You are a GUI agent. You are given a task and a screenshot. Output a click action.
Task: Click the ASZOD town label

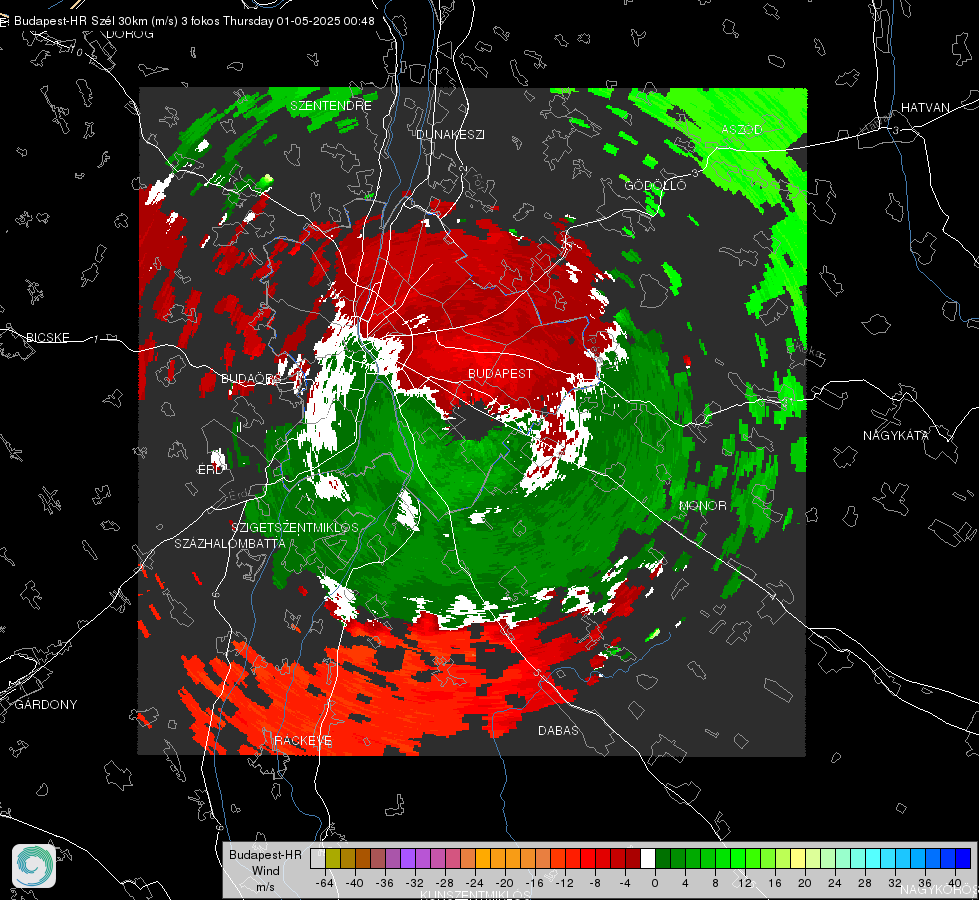(742, 129)
